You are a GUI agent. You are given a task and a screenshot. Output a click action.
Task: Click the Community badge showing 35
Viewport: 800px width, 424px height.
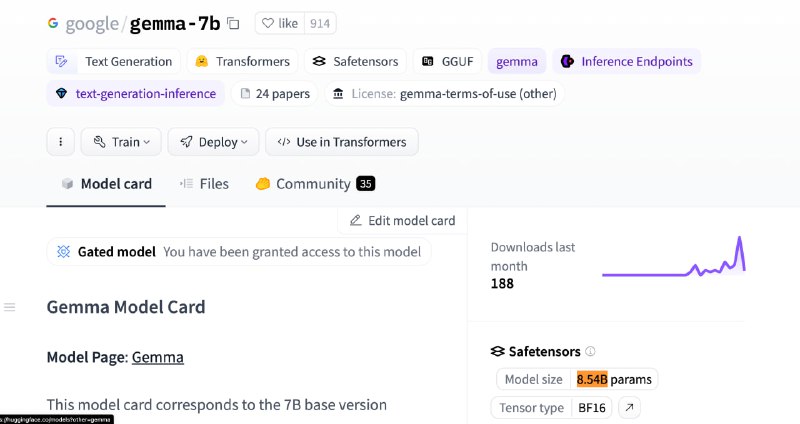366,184
